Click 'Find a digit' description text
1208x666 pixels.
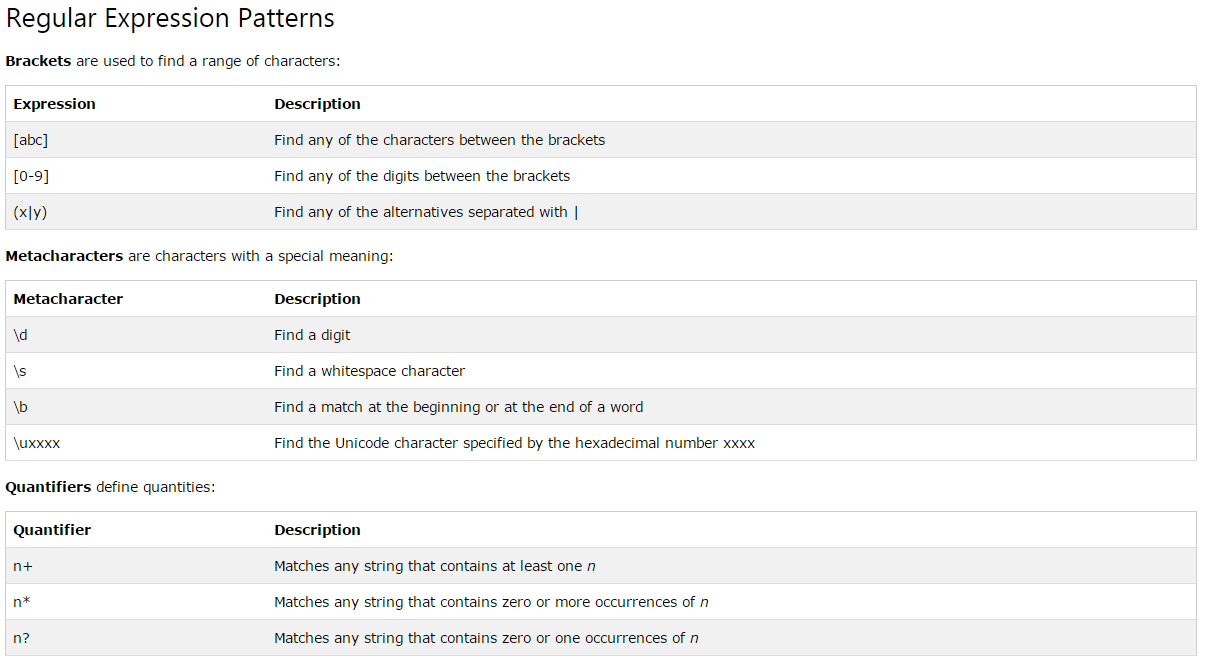[312, 335]
